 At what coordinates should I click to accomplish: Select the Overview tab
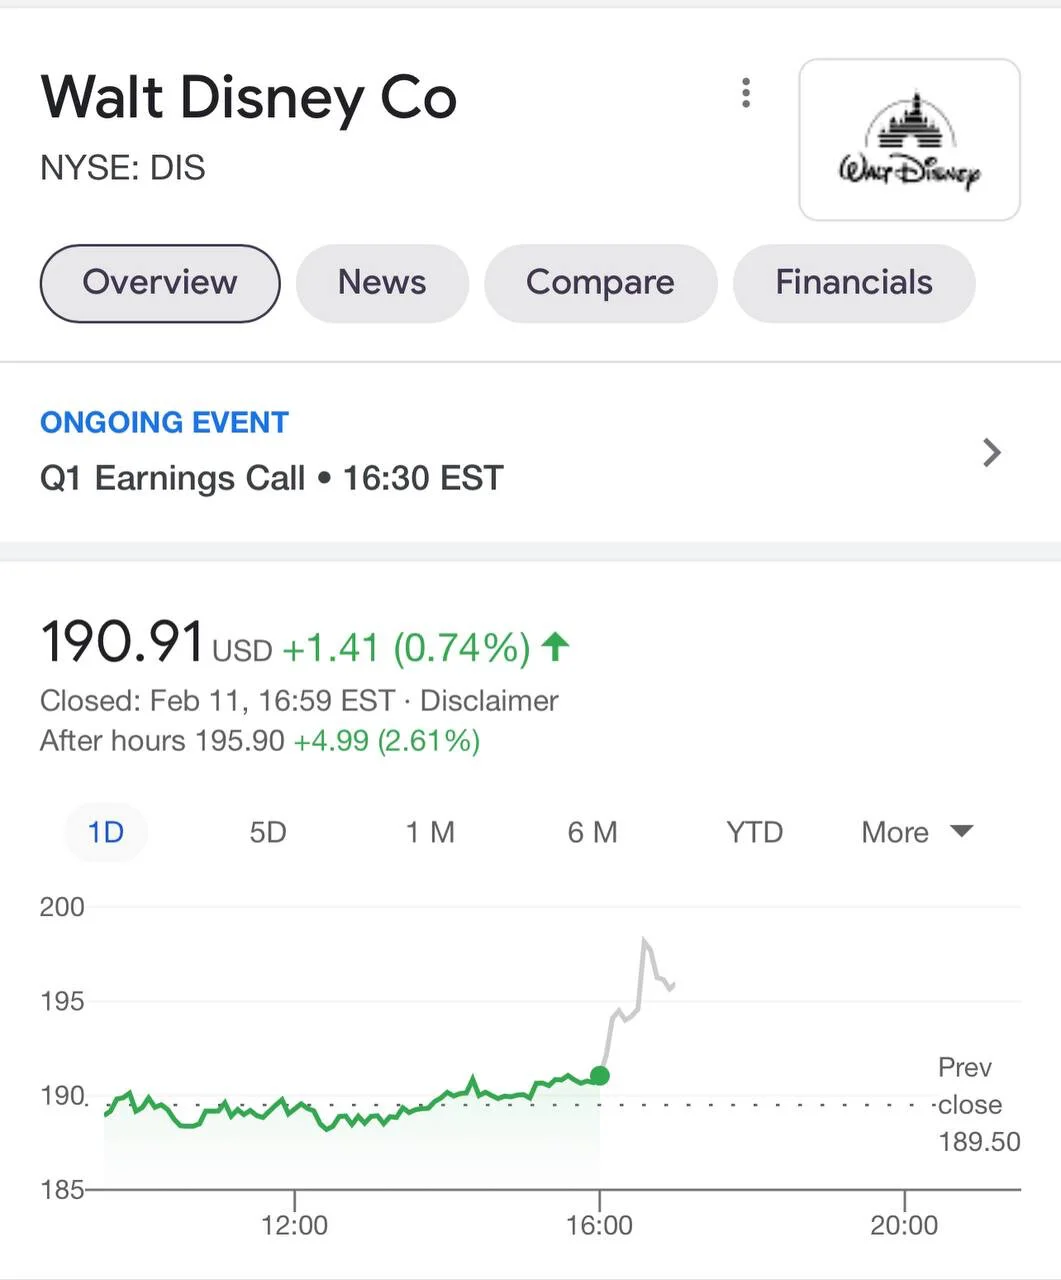tap(160, 283)
